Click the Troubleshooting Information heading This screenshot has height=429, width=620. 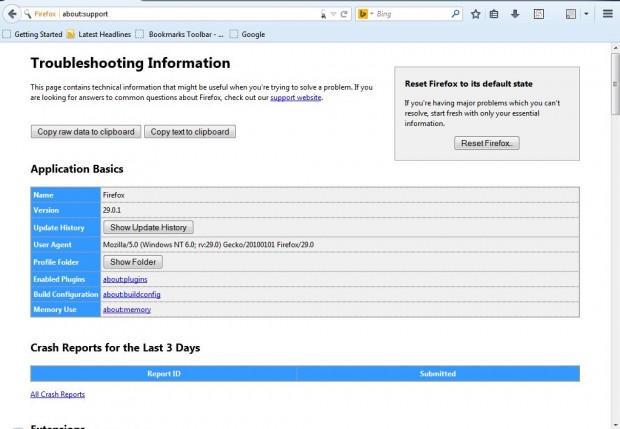(130, 63)
